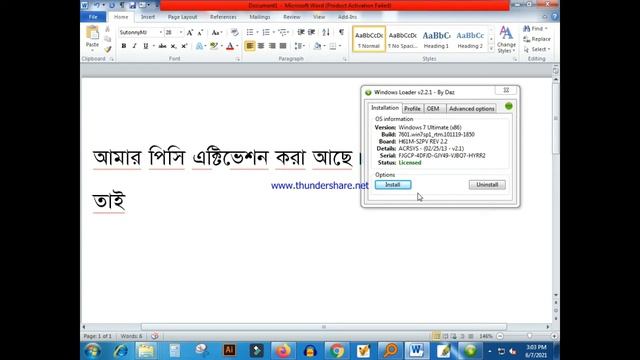
Task: Click the horizontal scrollbar thumb
Action: pyautogui.click(x=324, y=327)
